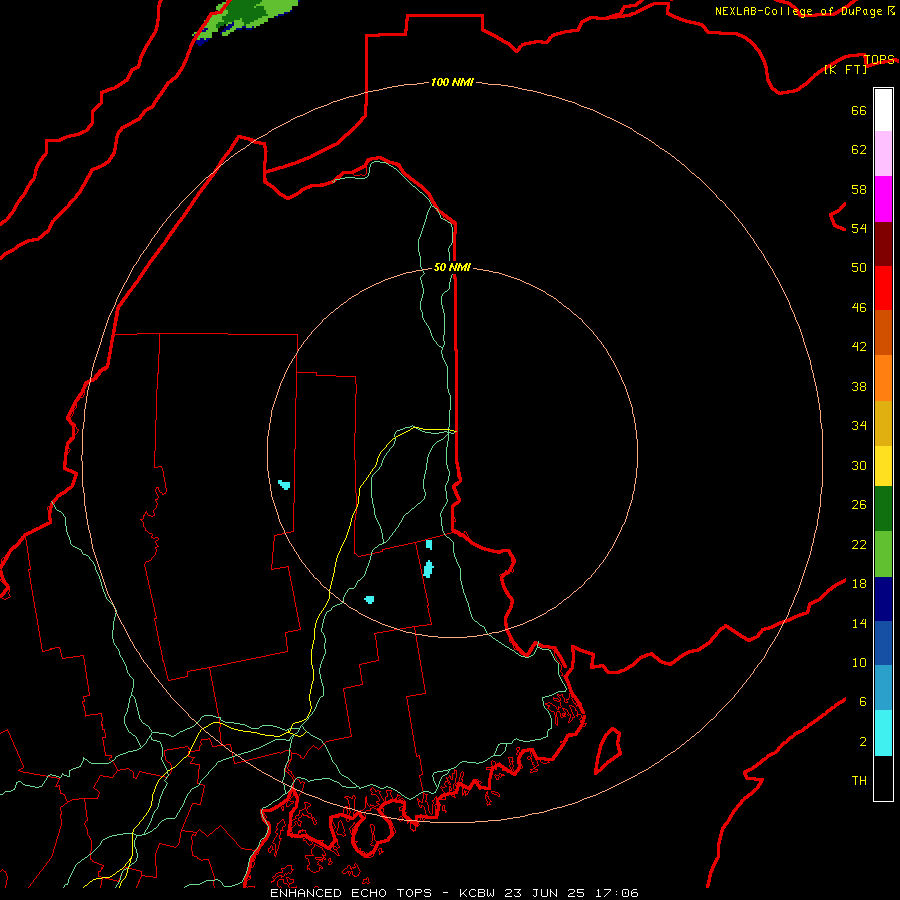Select the dark green color scale swatch
The height and width of the screenshot is (900, 900).
[883, 509]
